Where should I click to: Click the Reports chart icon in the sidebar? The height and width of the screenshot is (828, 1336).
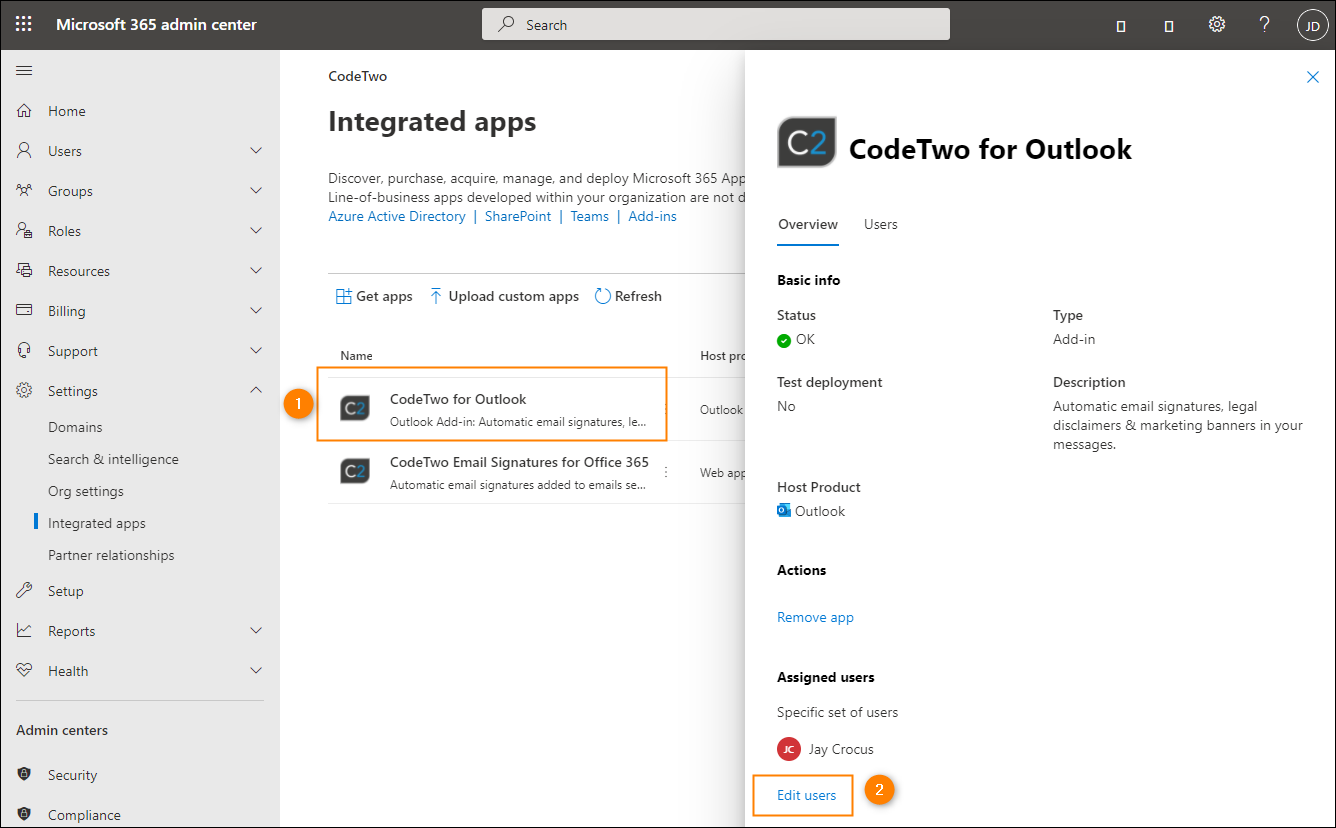point(25,631)
